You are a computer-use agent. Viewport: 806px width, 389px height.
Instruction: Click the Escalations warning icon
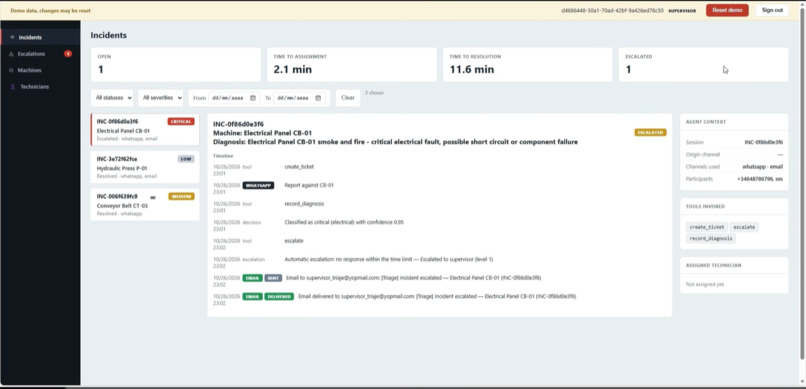(11, 54)
